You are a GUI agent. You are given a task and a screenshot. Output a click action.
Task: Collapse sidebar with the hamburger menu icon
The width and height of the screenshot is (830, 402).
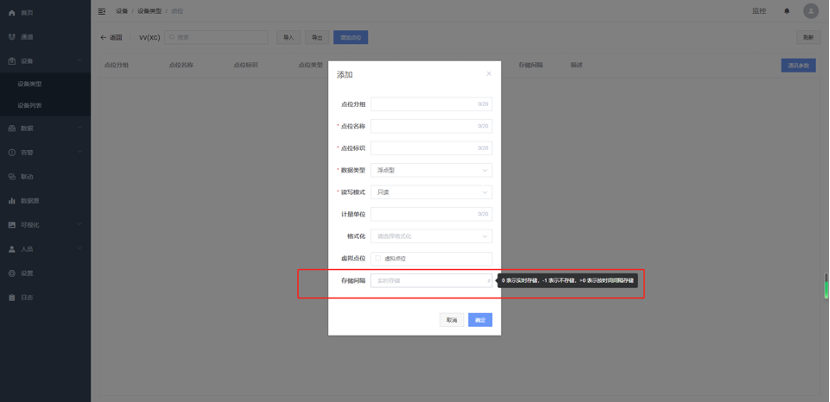click(x=102, y=11)
